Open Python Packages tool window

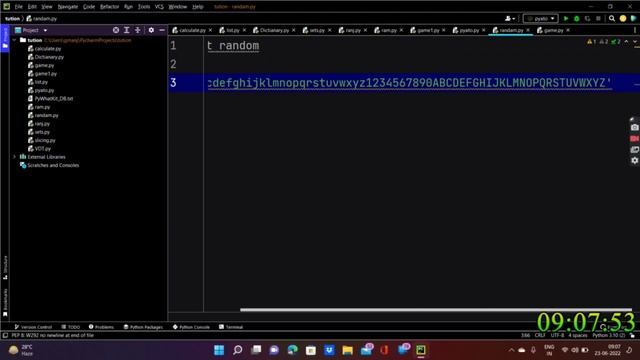[x=143, y=327]
